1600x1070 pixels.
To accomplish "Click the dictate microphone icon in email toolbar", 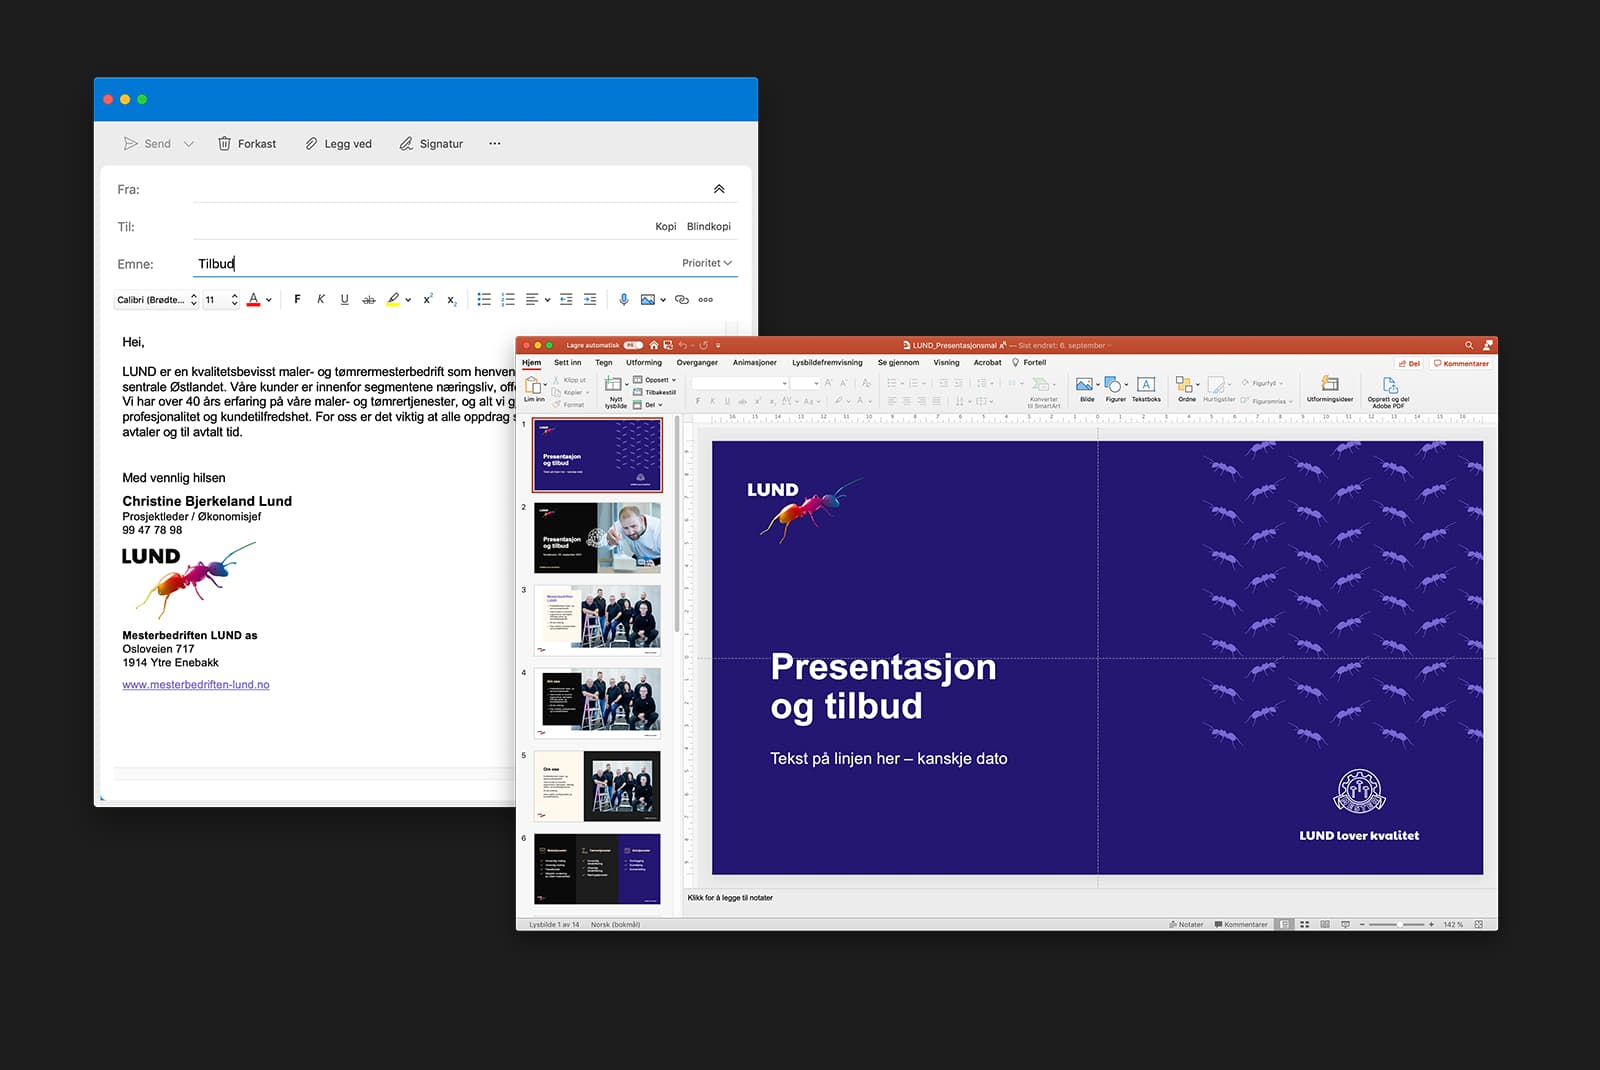I will point(623,299).
